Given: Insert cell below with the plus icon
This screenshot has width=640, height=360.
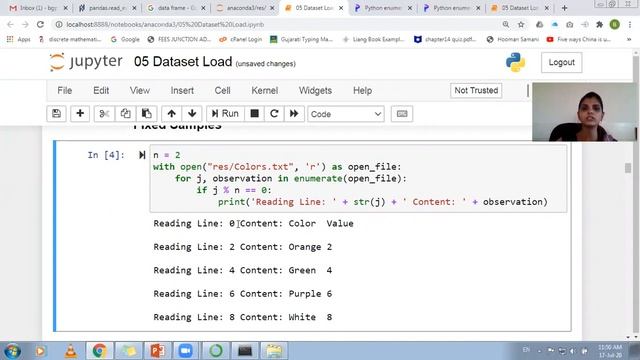Looking at the screenshot, I should coord(80,114).
